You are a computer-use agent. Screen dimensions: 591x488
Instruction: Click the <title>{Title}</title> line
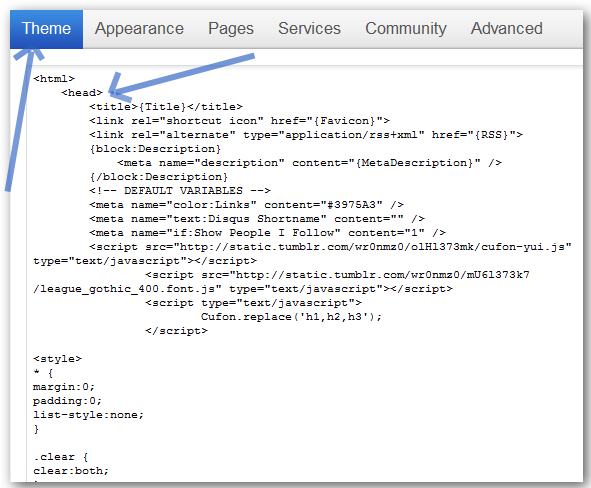[x=166, y=107]
